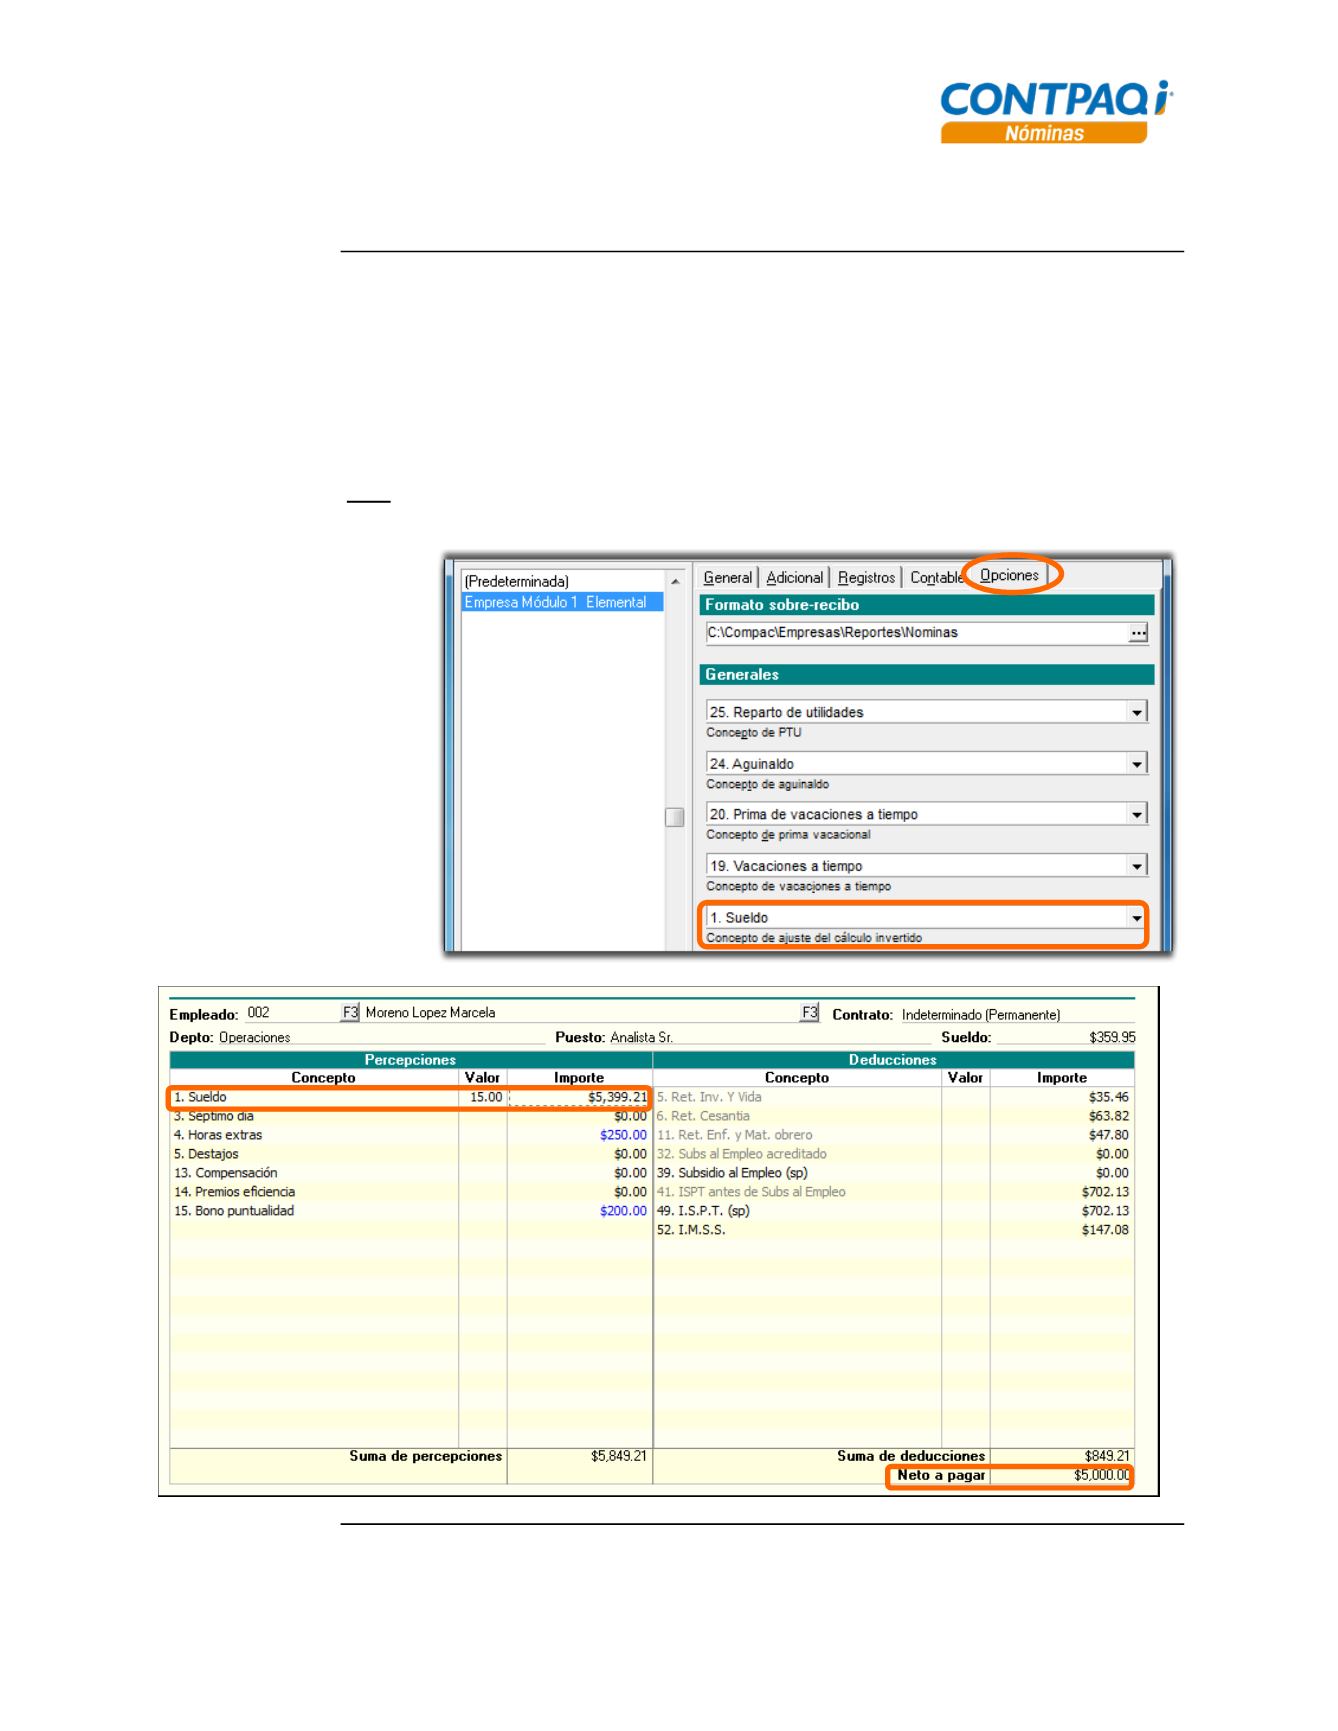Select deduction 49. I.S.P.T. (sp)
1338x1731 pixels.
[x=893, y=1211]
